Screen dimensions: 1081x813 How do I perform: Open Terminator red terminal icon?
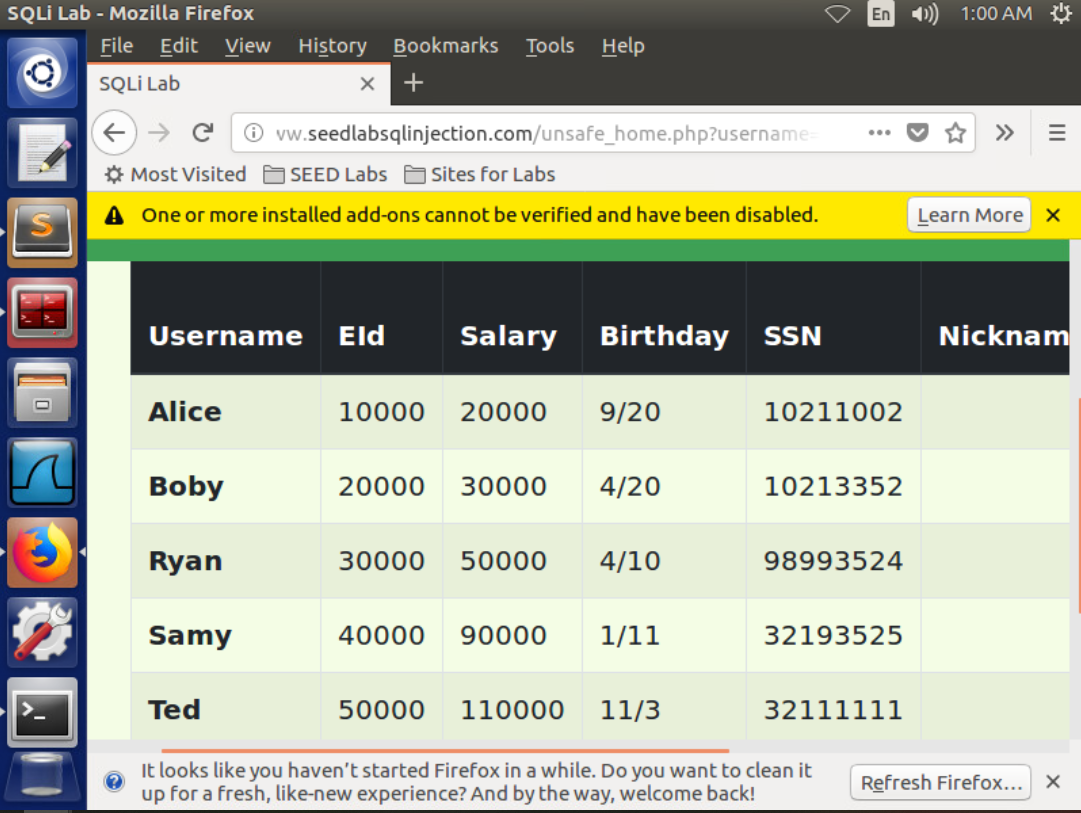pos(42,313)
